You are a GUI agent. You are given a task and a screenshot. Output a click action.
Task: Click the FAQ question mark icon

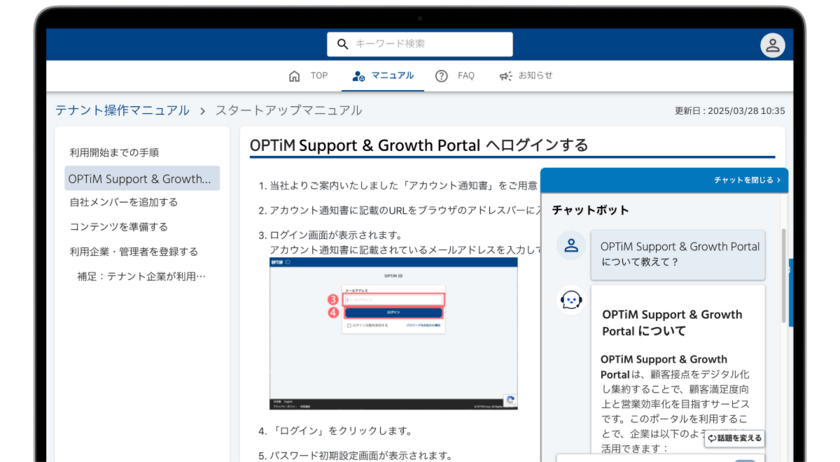[x=441, y=76]
